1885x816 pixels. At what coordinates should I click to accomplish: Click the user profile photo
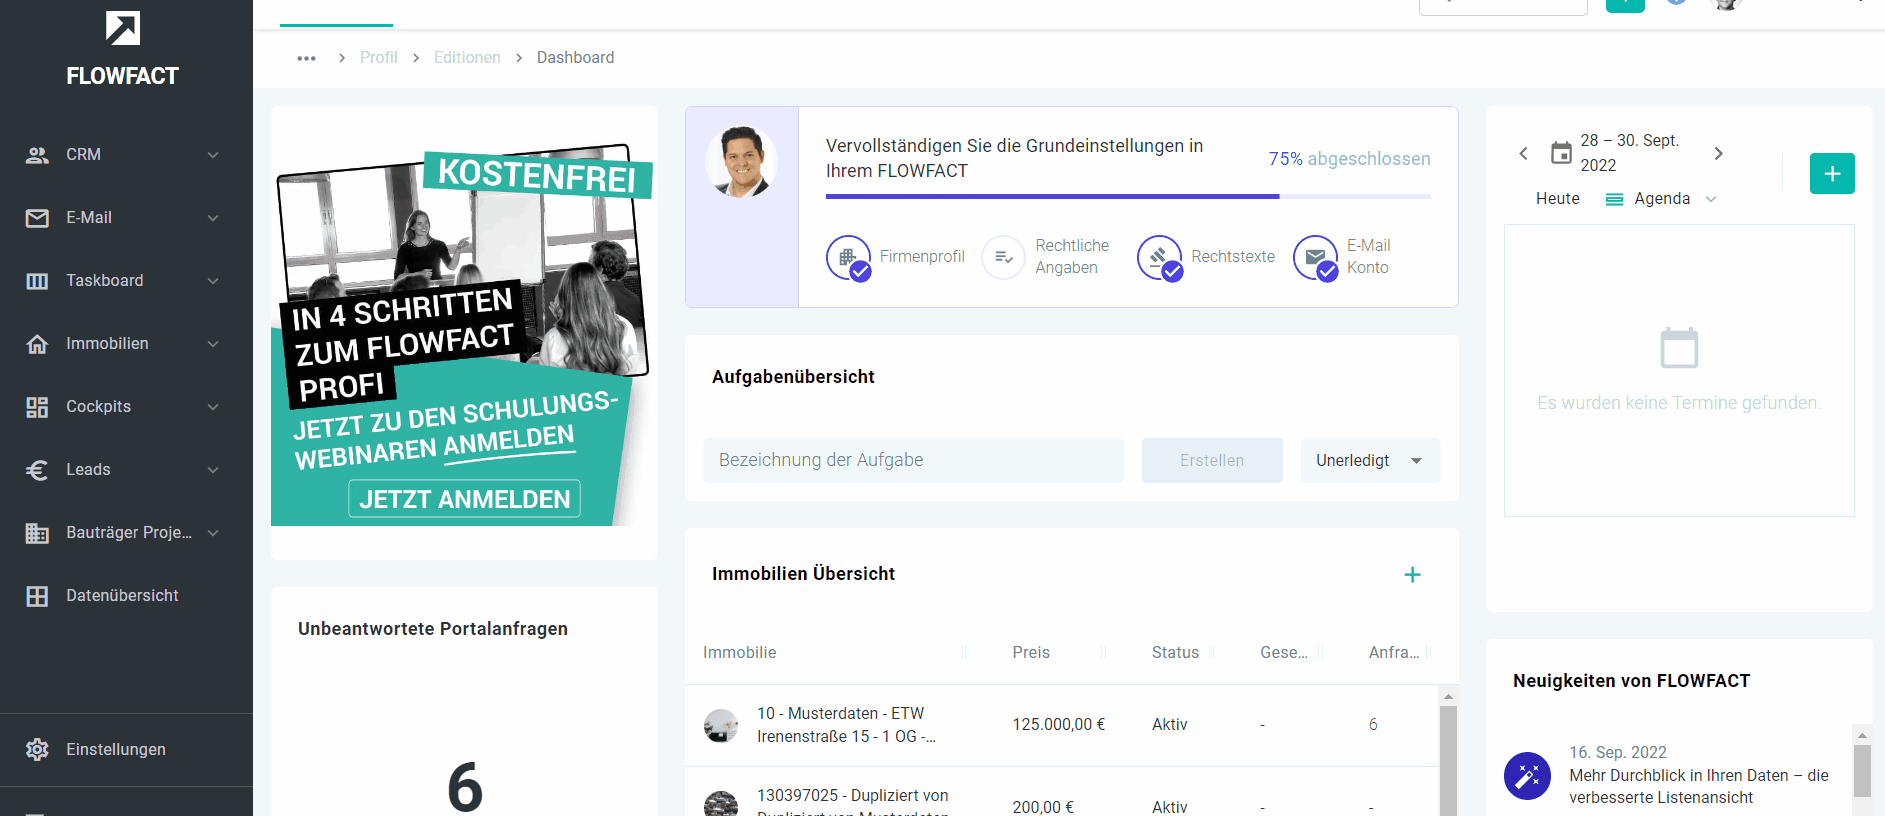point(741,162)
